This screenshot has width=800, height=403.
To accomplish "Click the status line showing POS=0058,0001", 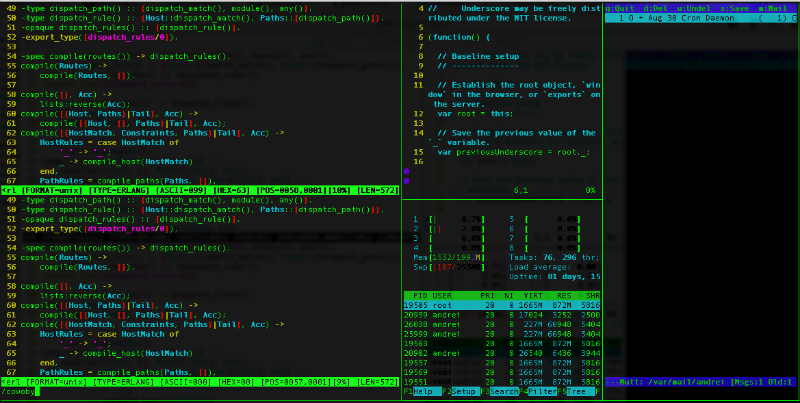I will (201, 190).
